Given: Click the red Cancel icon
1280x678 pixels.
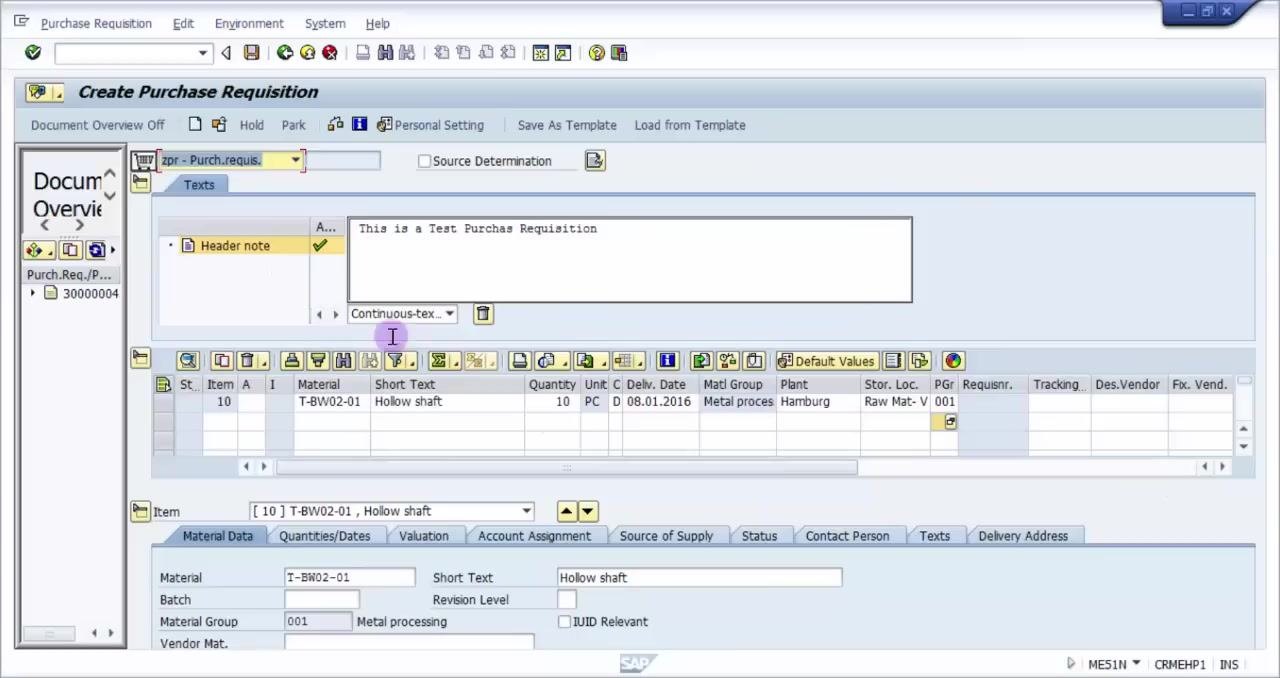Looking at the screenshot, I should [329, 53].
